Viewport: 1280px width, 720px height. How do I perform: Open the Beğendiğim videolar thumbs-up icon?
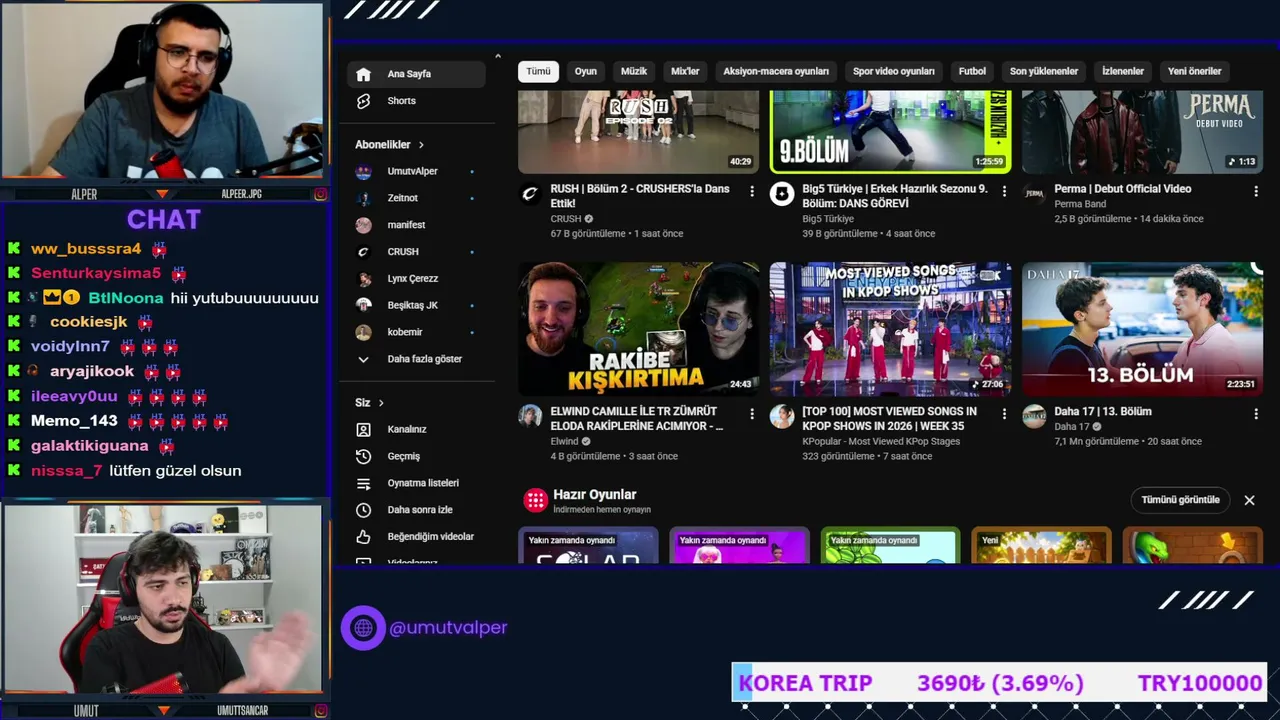tap(364, 537)
